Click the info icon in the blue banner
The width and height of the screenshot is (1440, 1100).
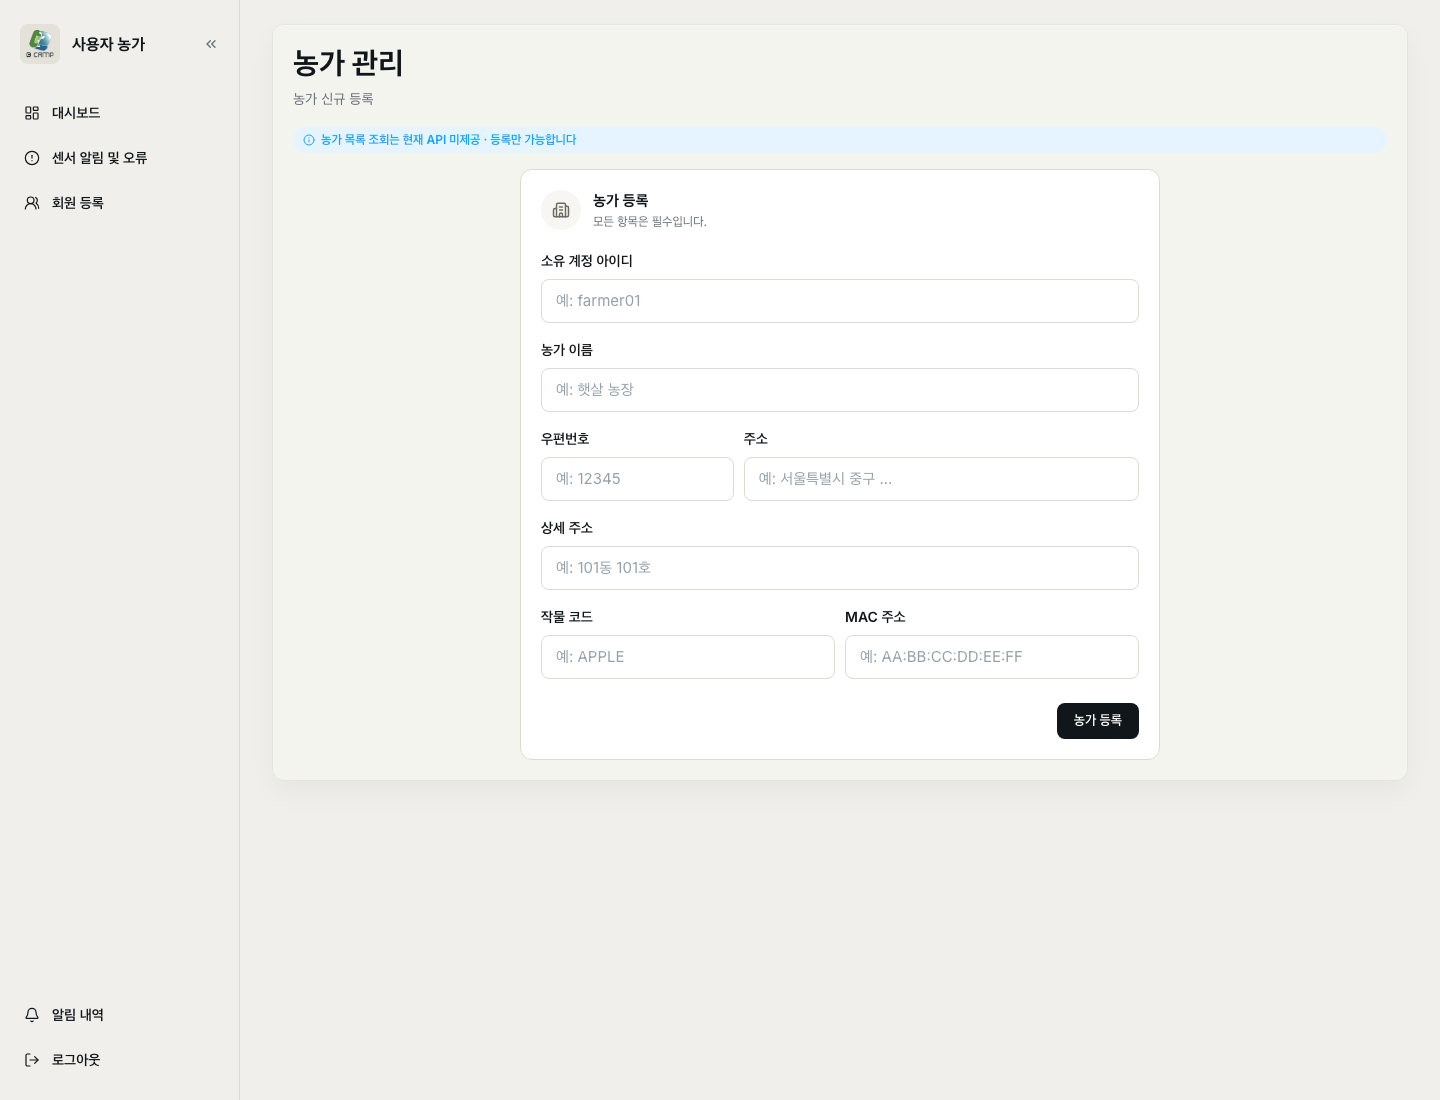309,140
